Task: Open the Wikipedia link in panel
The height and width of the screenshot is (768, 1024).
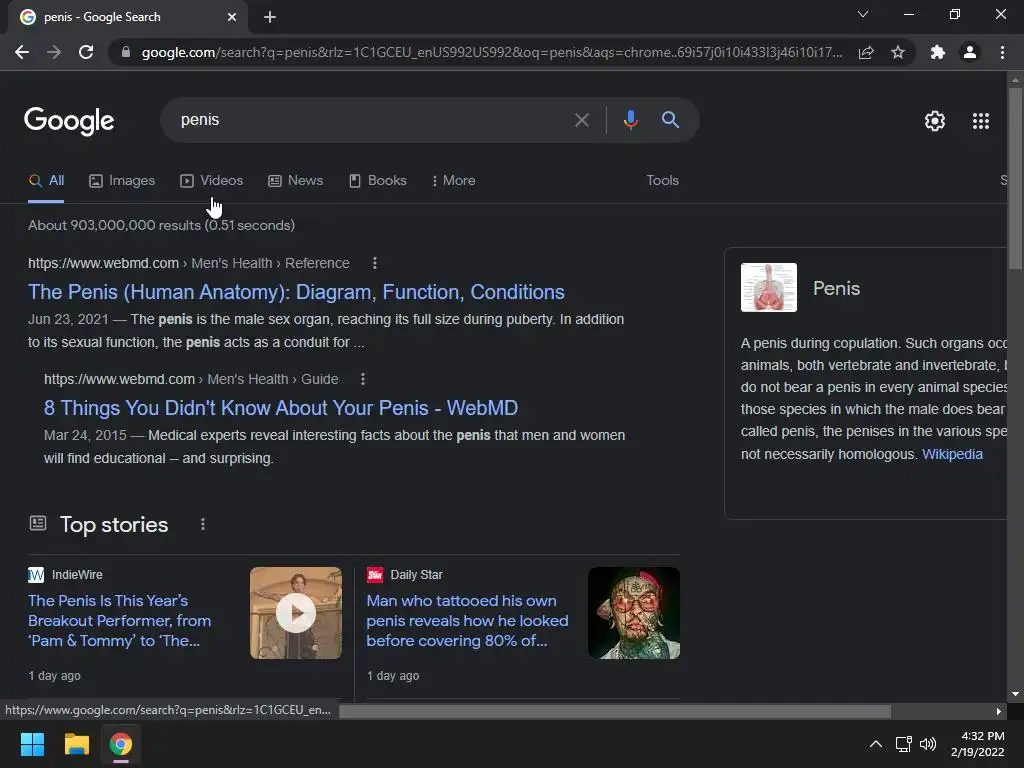Action: tap(952, 454)
